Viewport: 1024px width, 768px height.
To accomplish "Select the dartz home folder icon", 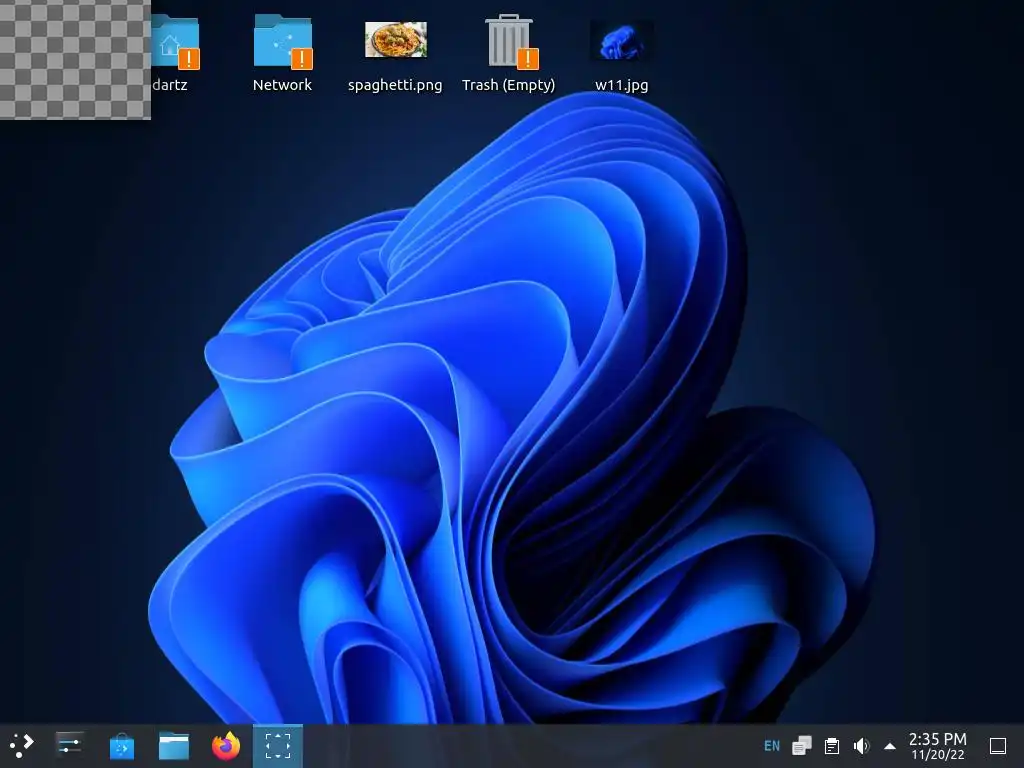I will pyautogui.click(x=174, y=42).
